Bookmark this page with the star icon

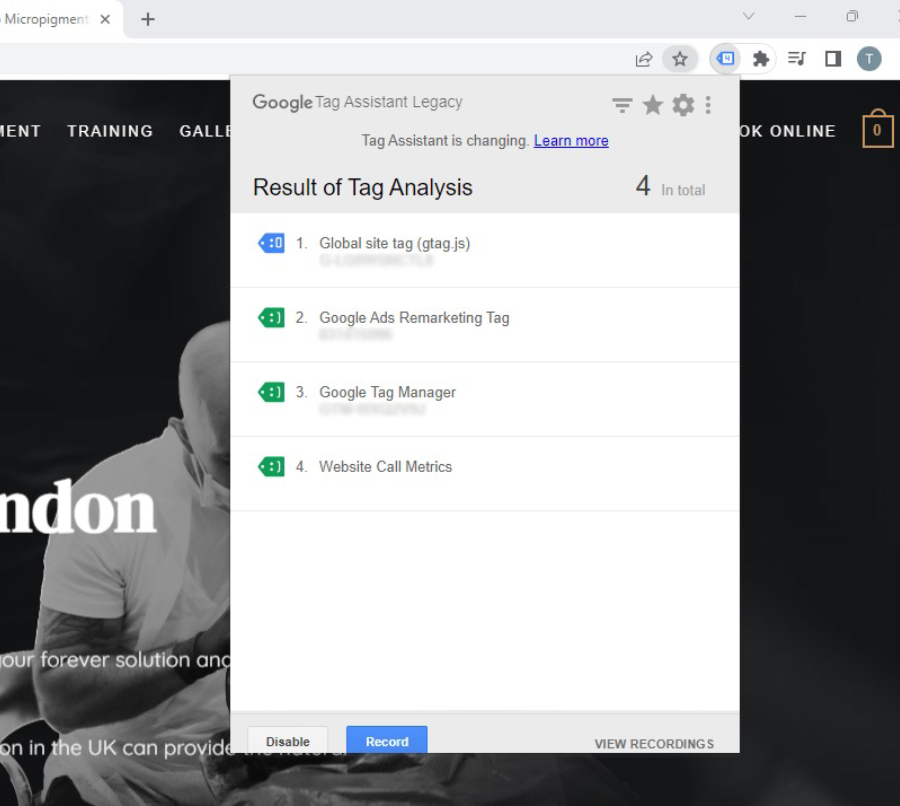(x=680, y=59)
